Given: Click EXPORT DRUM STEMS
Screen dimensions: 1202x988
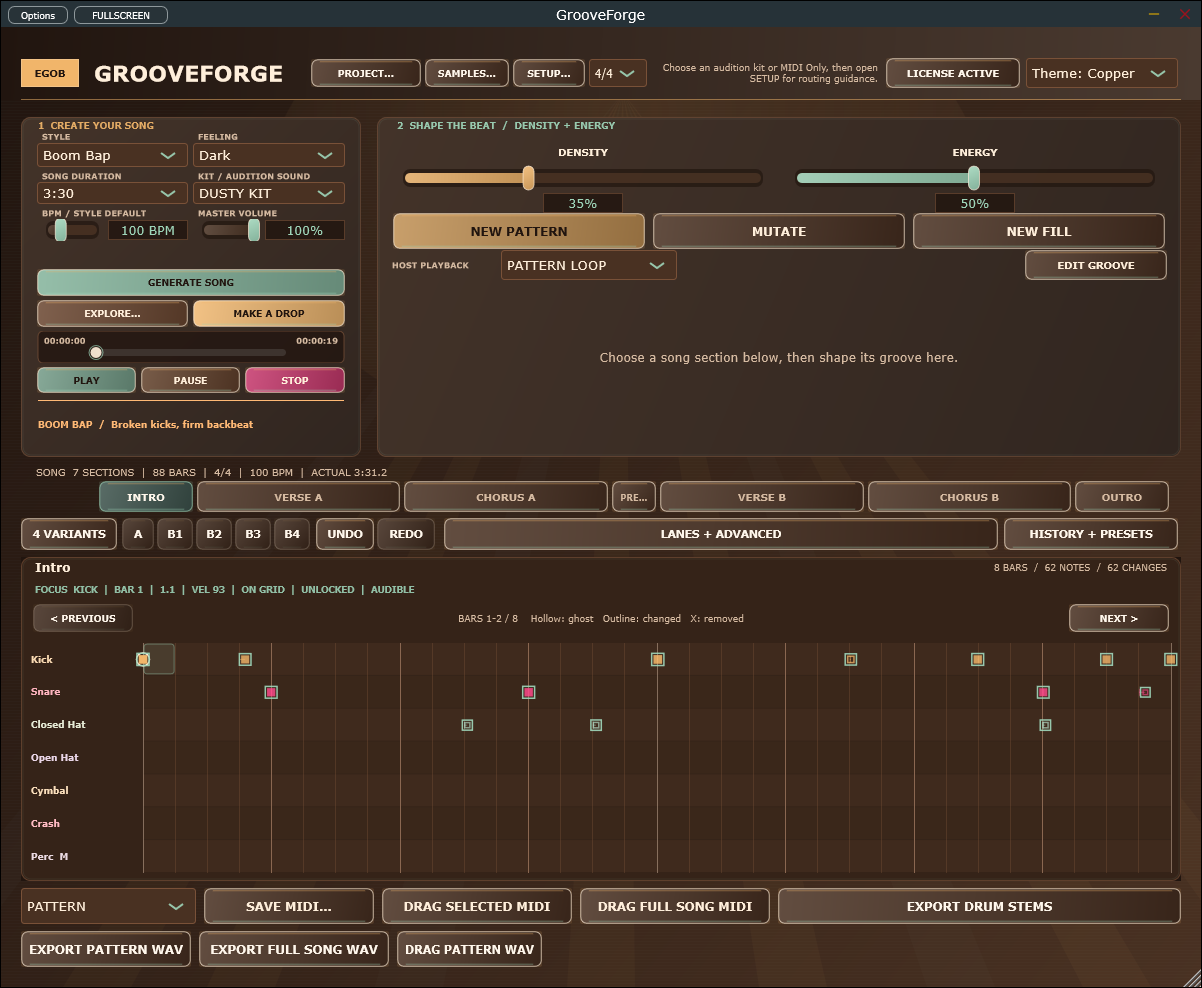Looking at the screenshot, I should (x=980, y=906).
